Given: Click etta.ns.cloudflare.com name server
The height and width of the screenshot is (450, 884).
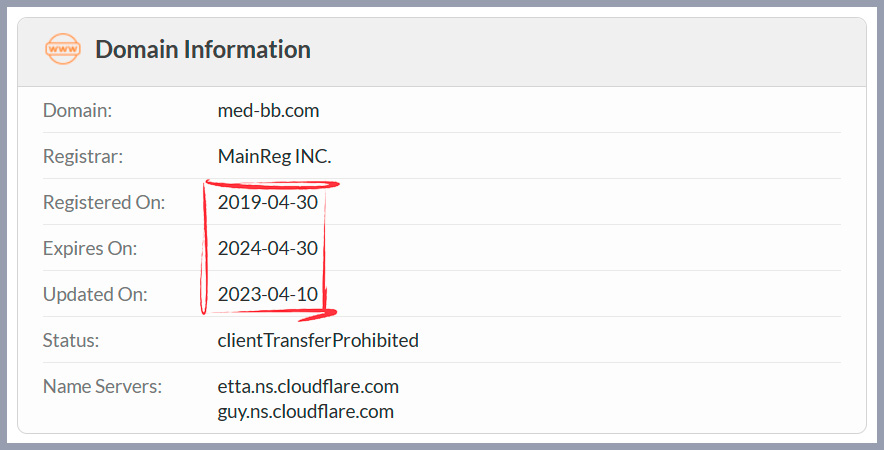Looking at the screenshot, I should 308,387.
